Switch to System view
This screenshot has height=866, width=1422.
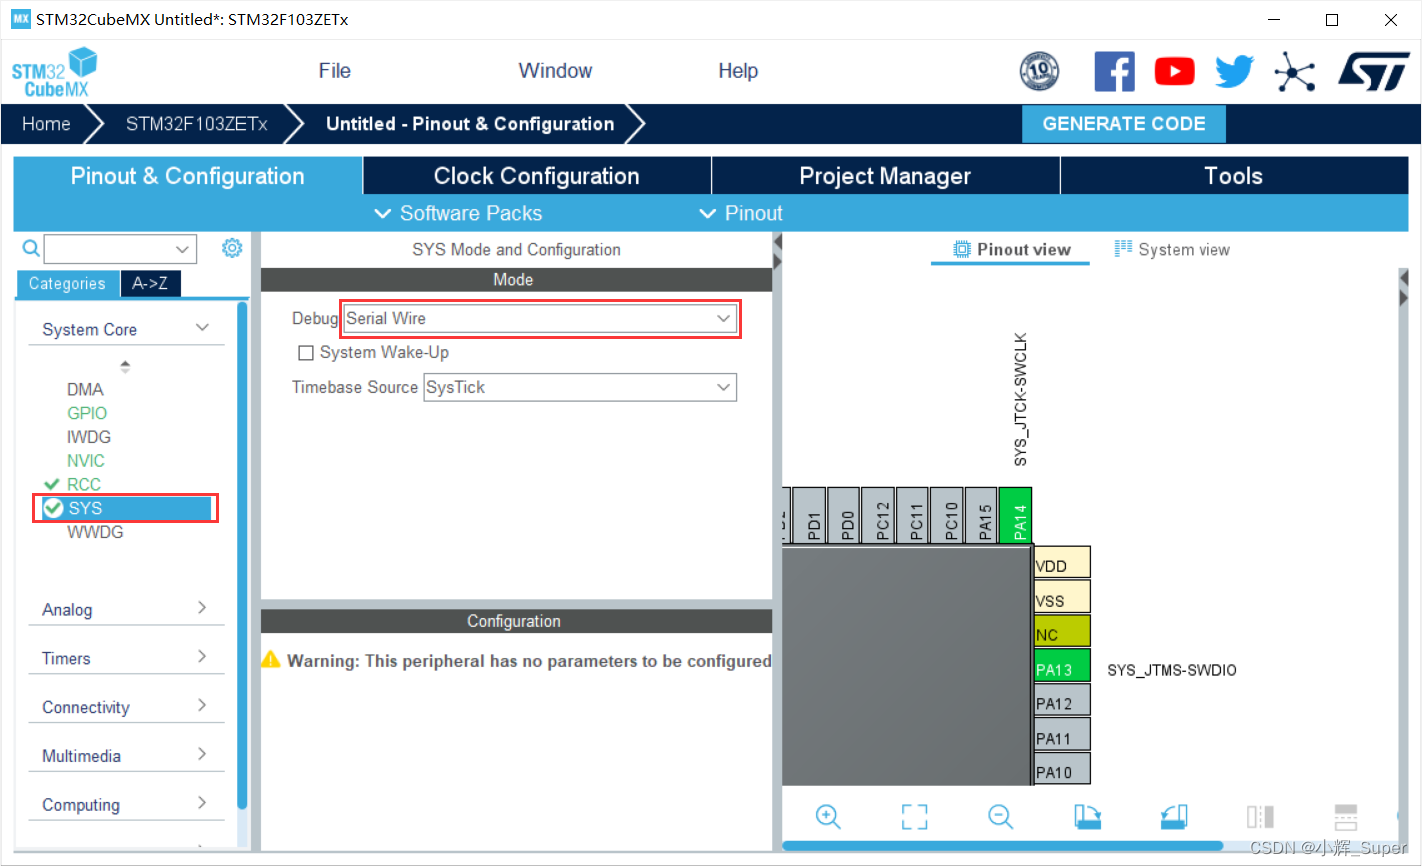[x=1172, y=250]
